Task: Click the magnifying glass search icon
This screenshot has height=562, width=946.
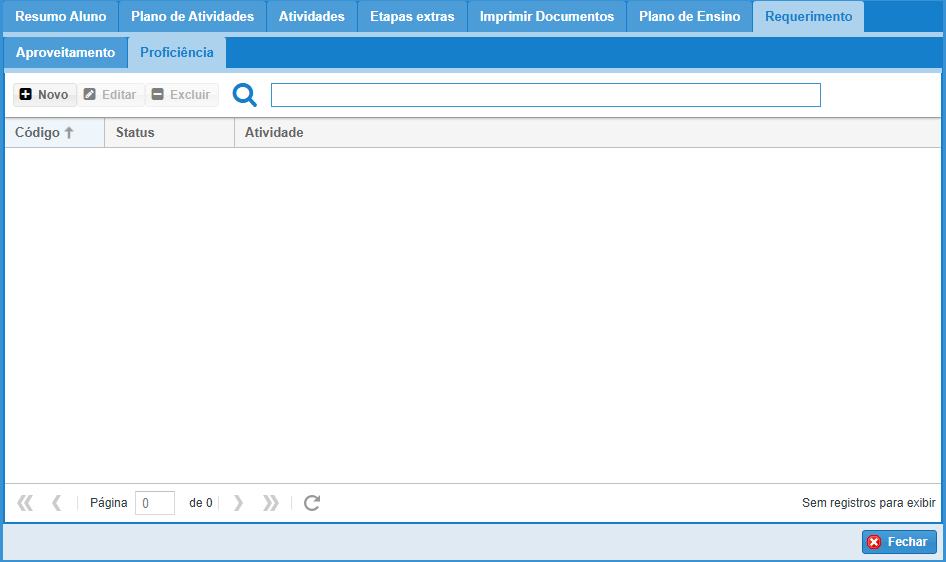Action: (245, 95)
